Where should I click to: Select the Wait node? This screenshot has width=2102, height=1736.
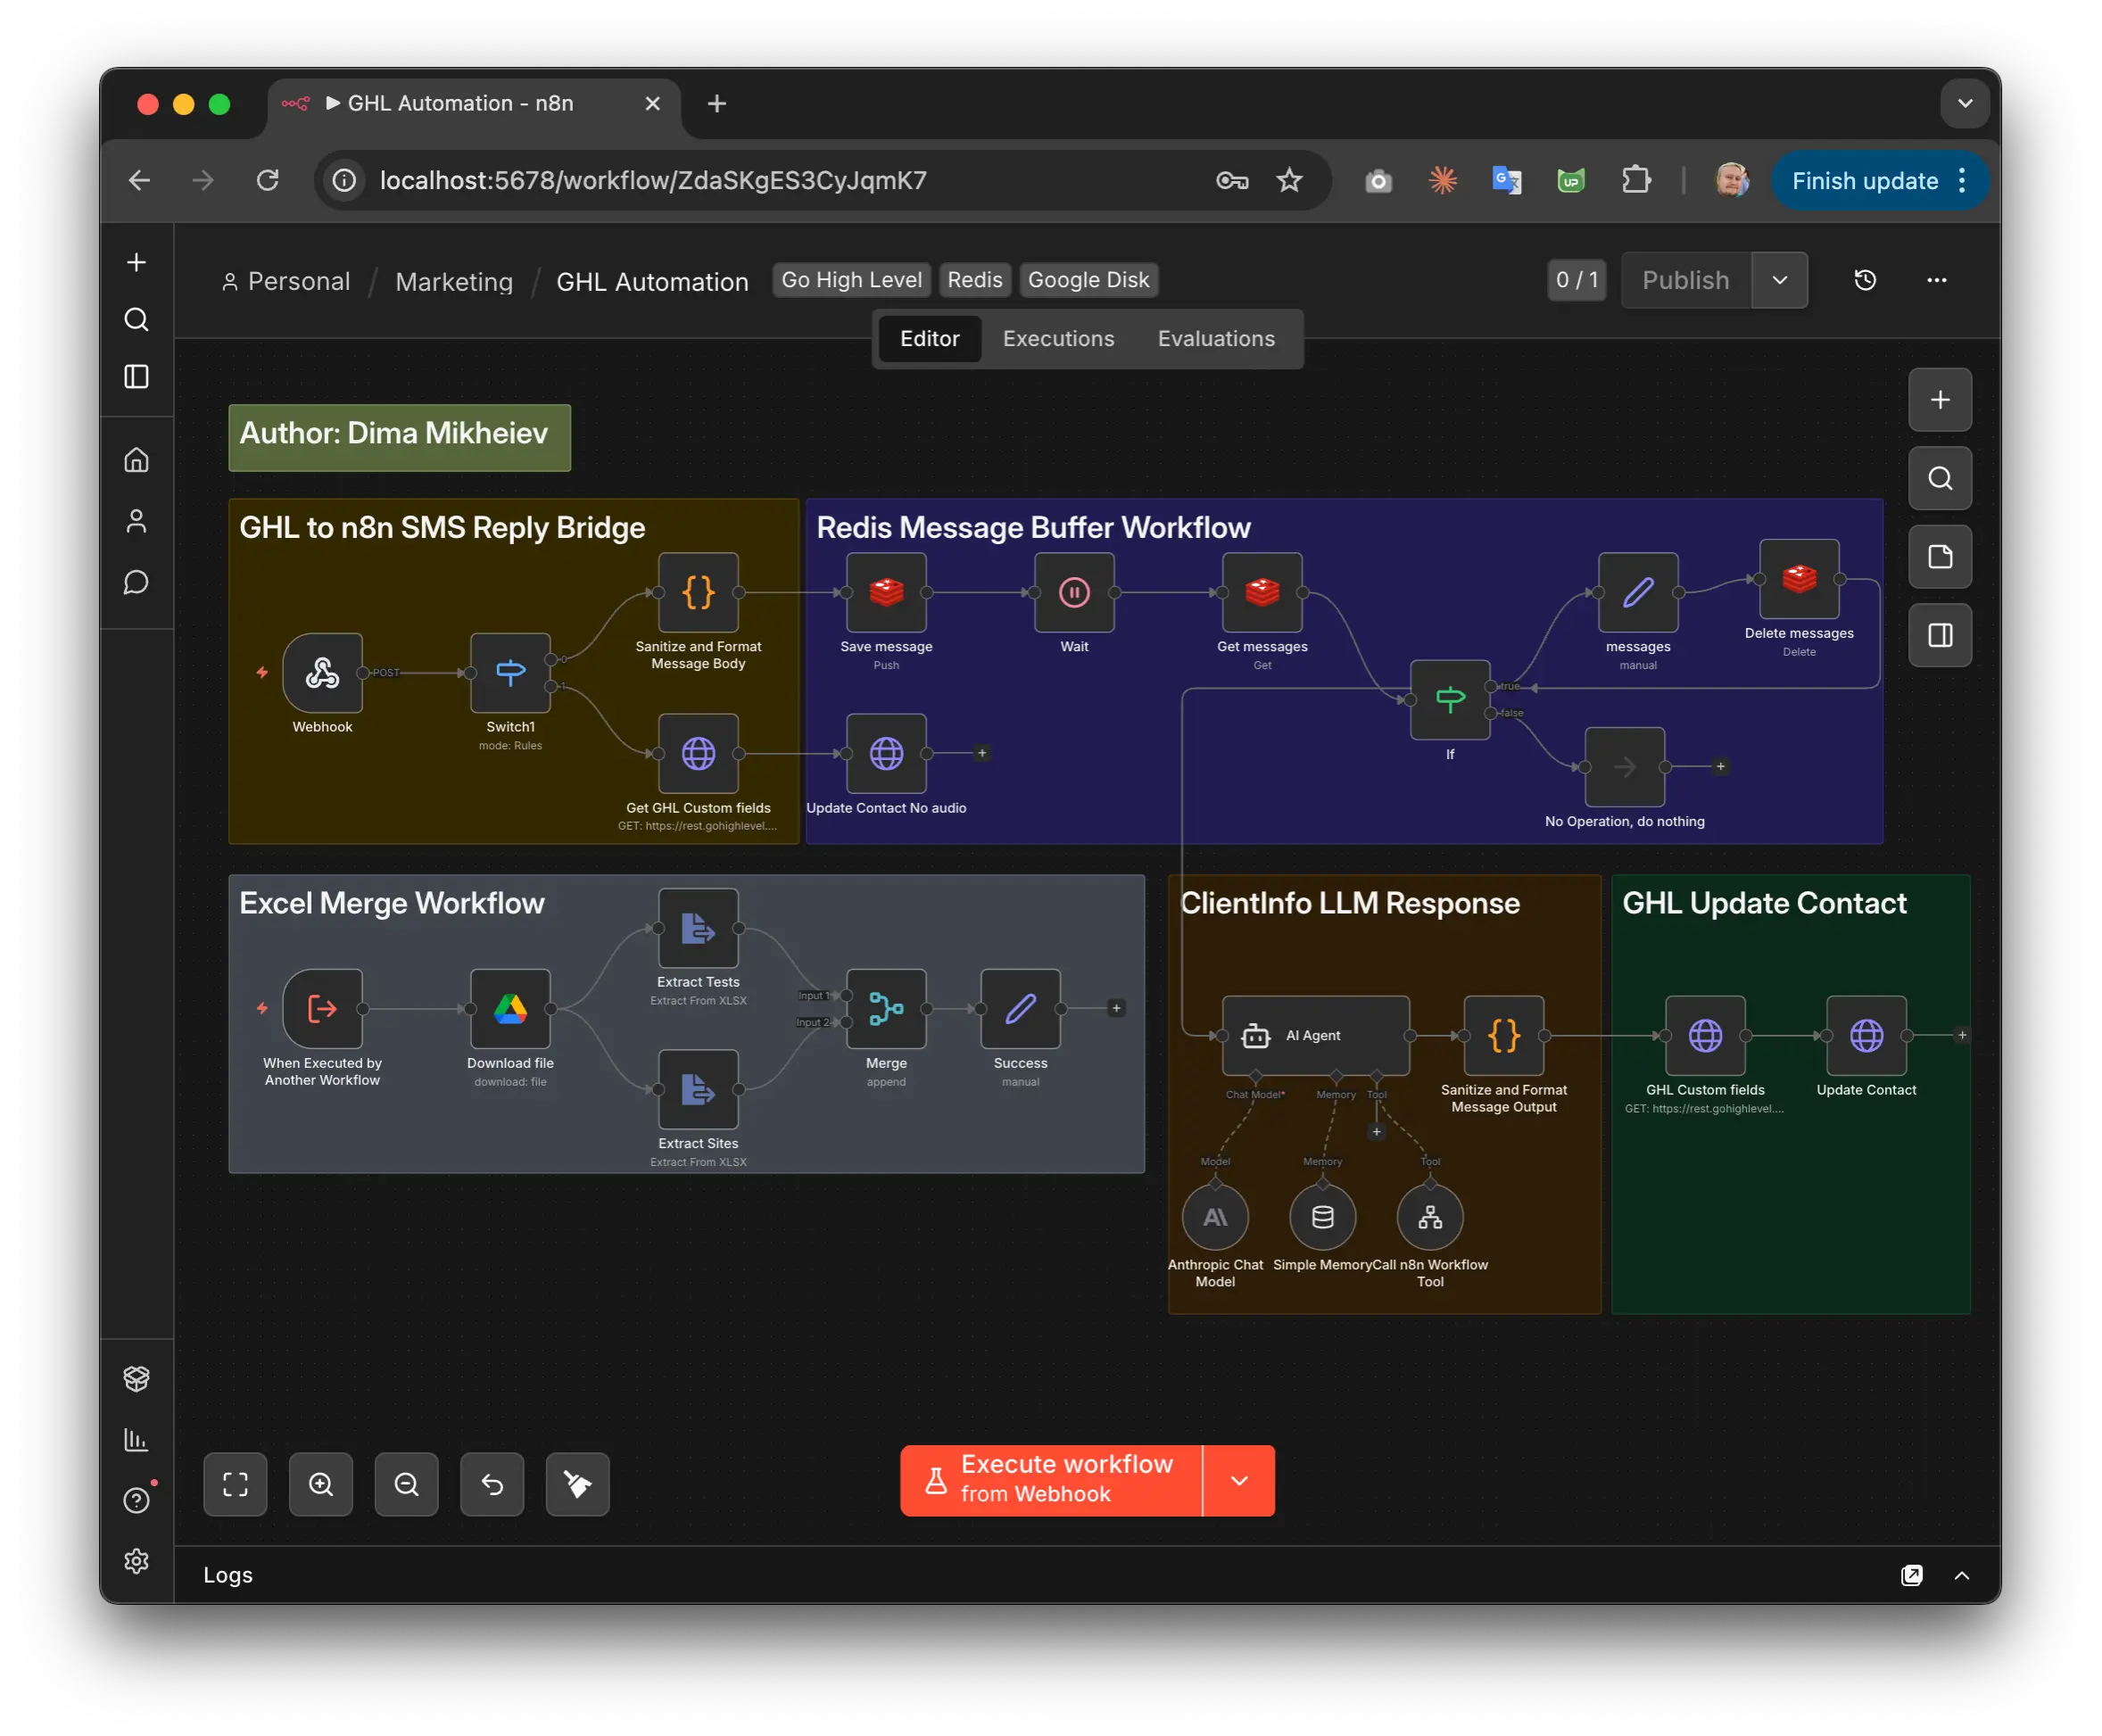point(1074,592)
